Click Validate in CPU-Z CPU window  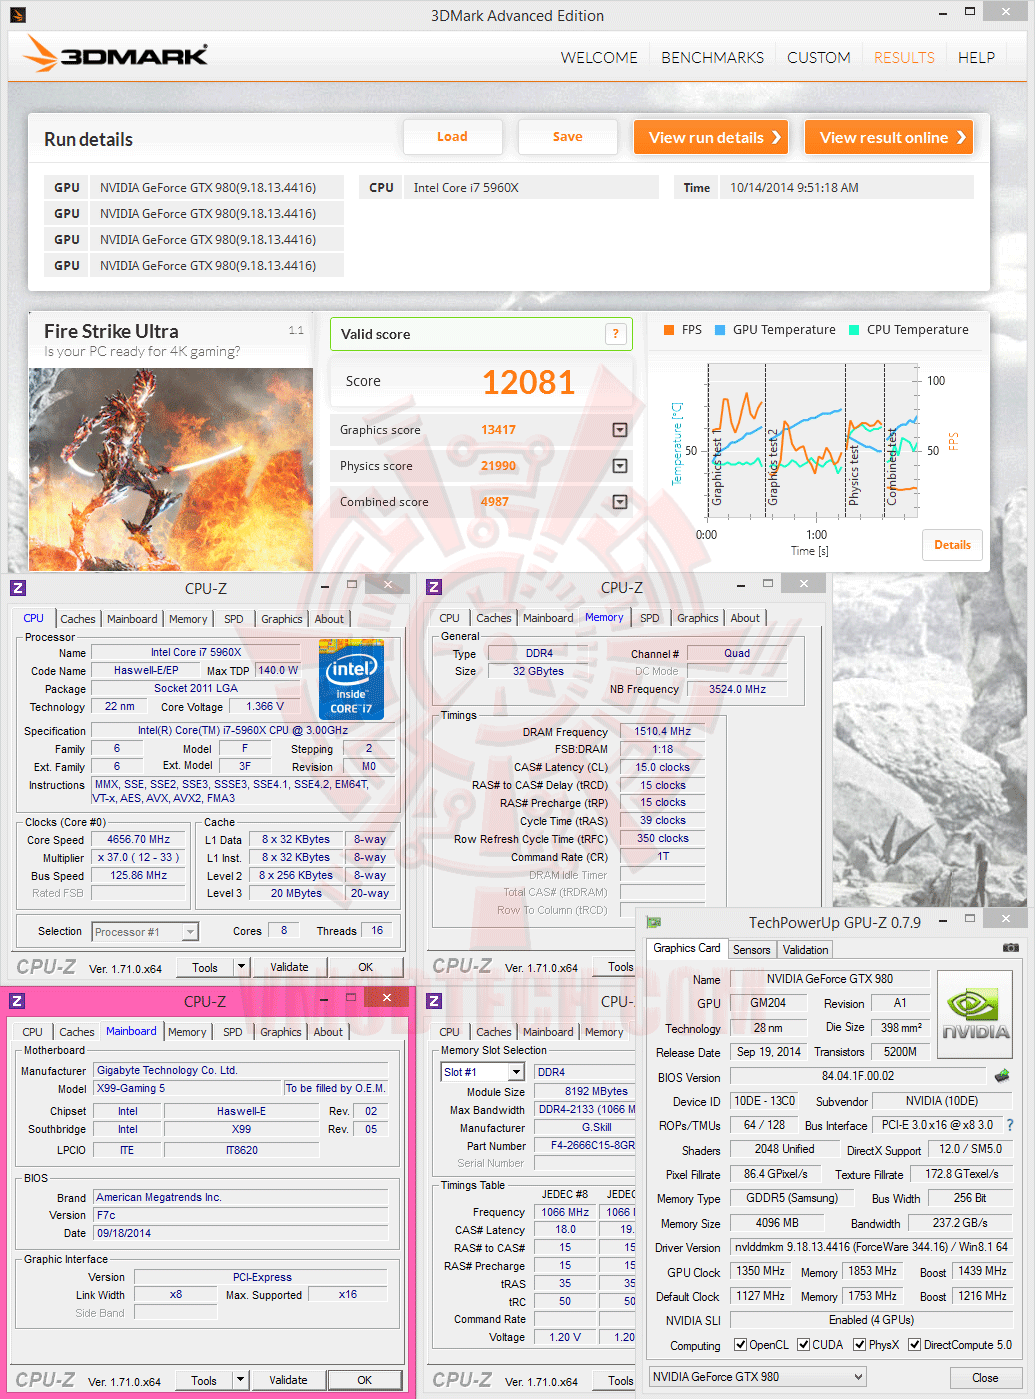click(289, 967)
